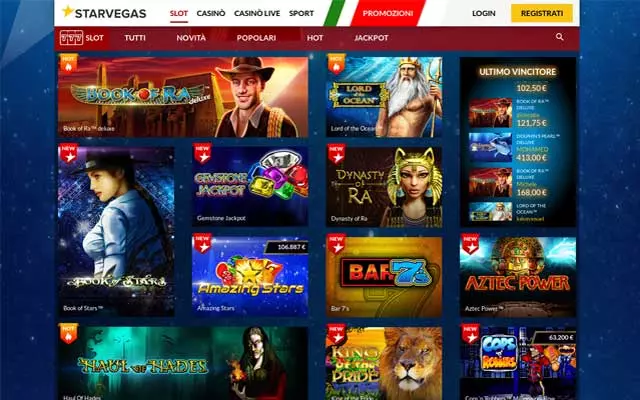This screenshot has height=400, width=640.
Task: Click NEW star badge on Gemstone Jackpot
Action: (202, 153)
